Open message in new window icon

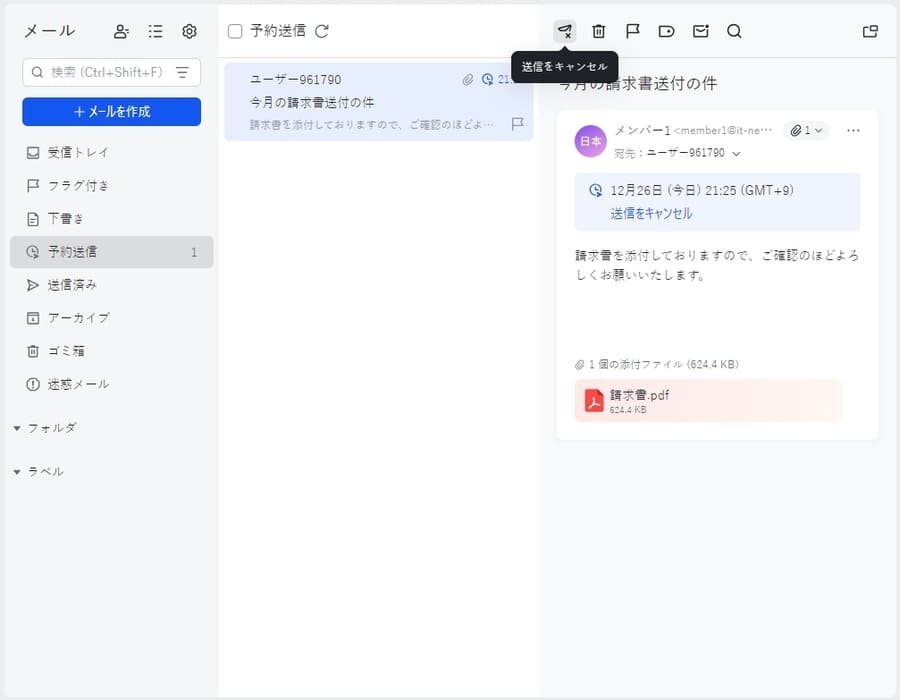[869, 31]
